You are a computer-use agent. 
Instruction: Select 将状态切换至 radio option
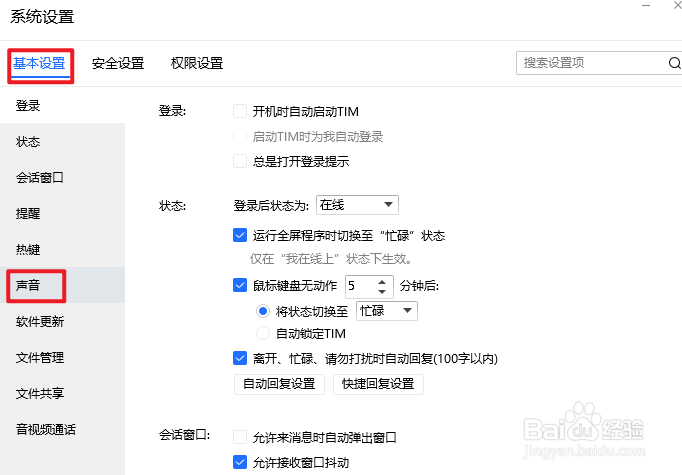(264, 311)
